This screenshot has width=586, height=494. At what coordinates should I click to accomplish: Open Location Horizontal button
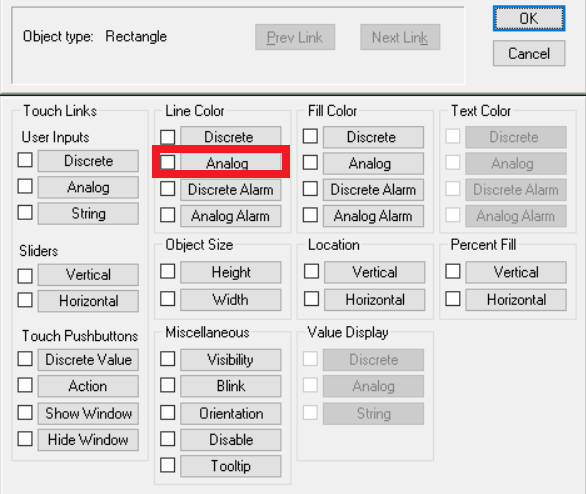[374, 300]
